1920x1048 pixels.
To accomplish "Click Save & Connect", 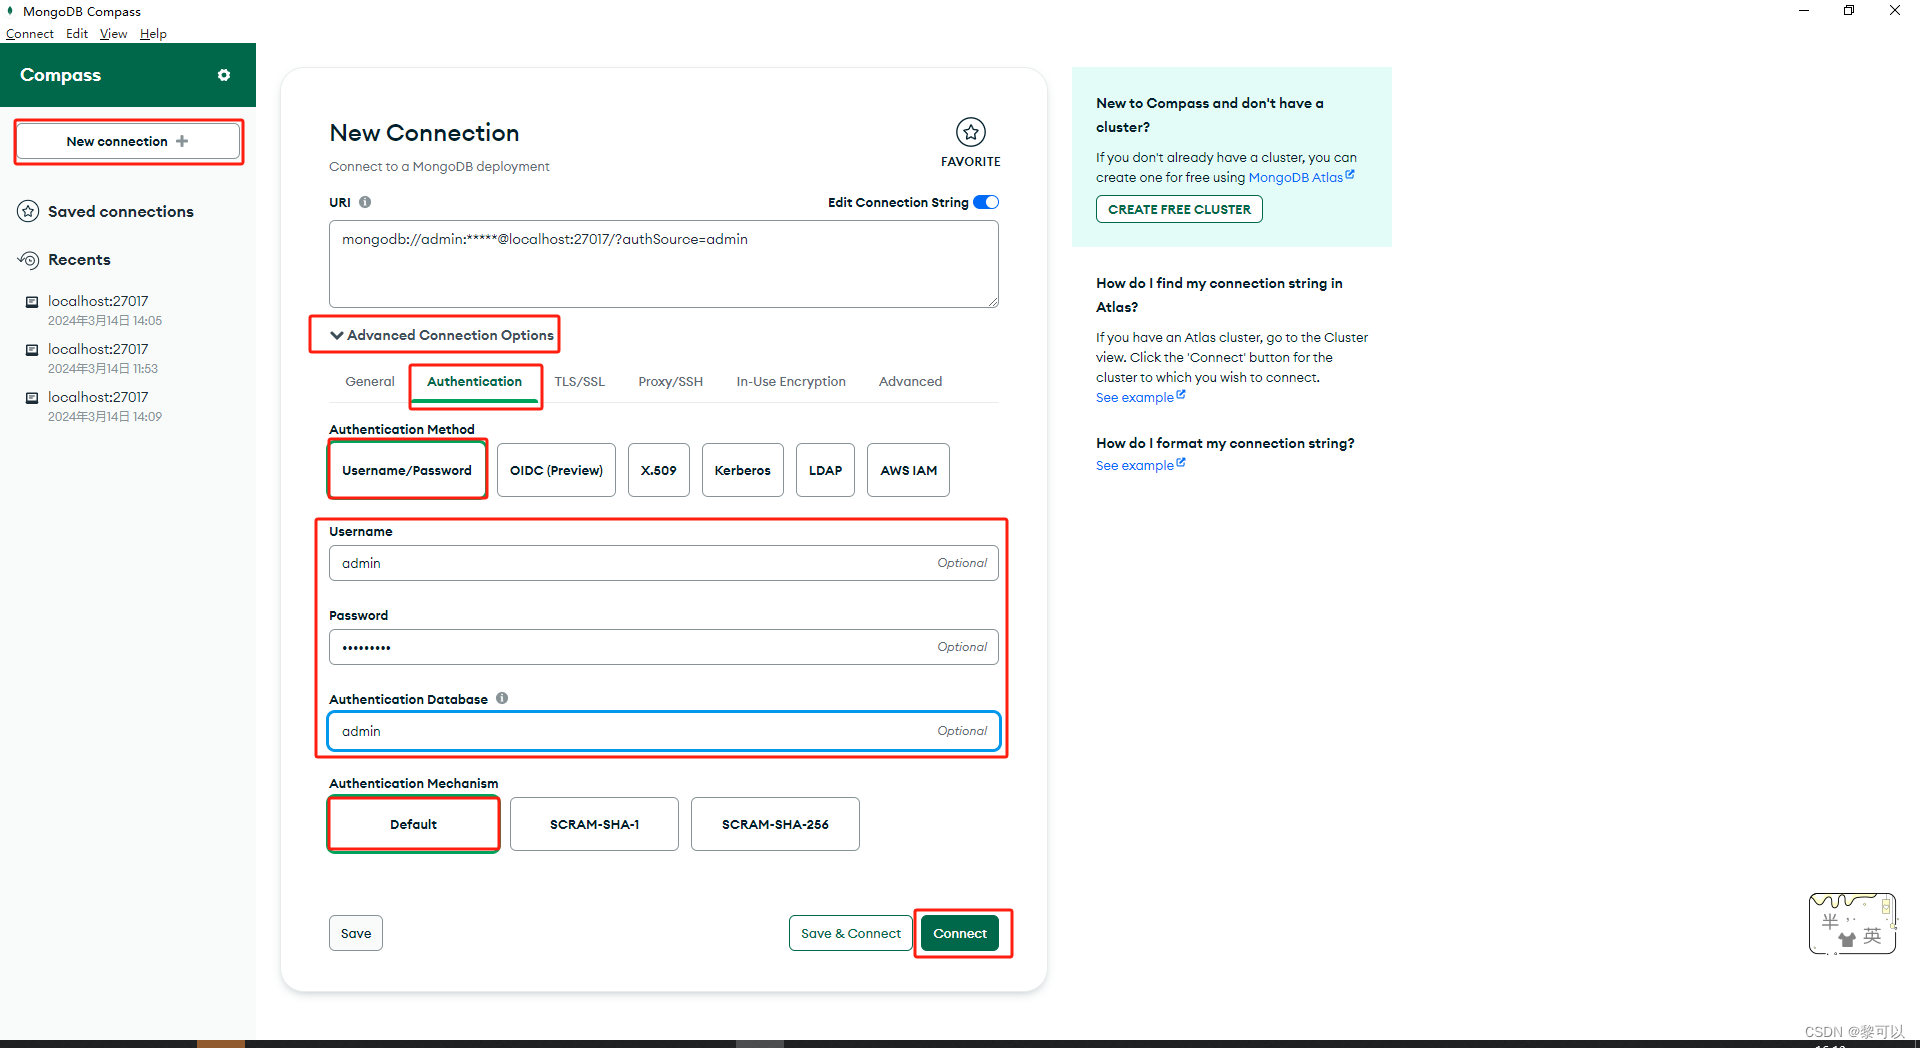I will [x=850, y=932].
